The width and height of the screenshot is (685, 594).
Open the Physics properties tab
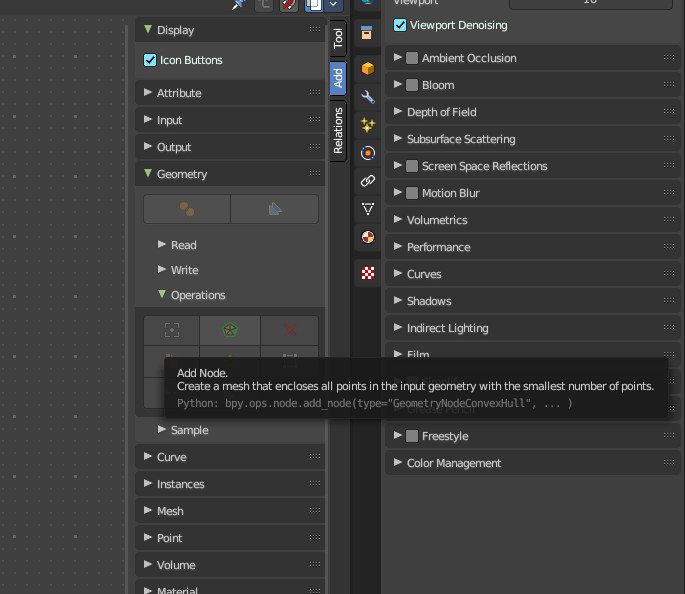pos(368,153)
